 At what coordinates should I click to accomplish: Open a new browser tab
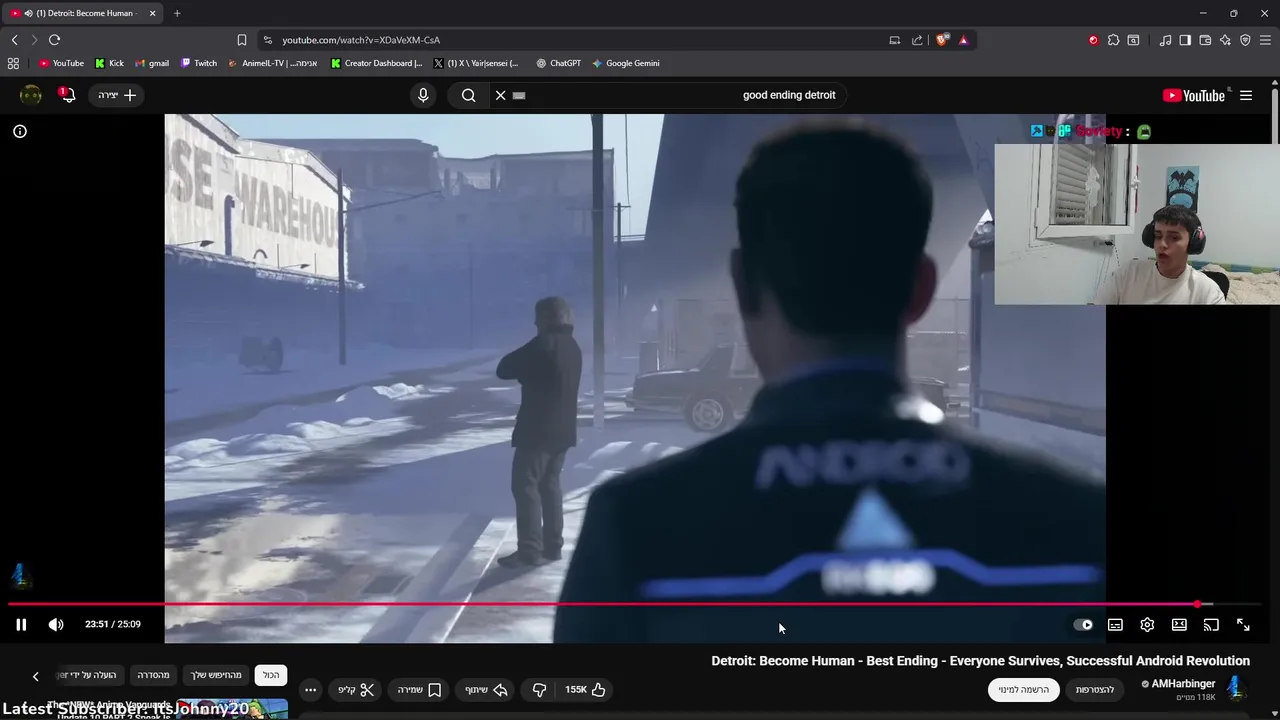point(177,13)
